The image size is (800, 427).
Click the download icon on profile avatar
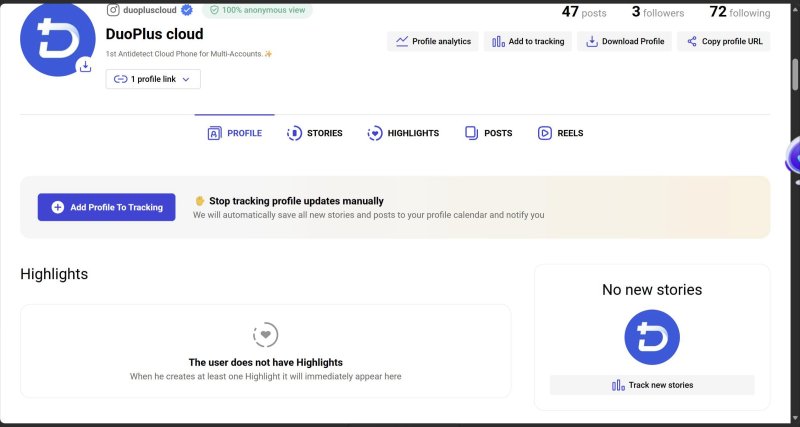(x=85, y=66)
